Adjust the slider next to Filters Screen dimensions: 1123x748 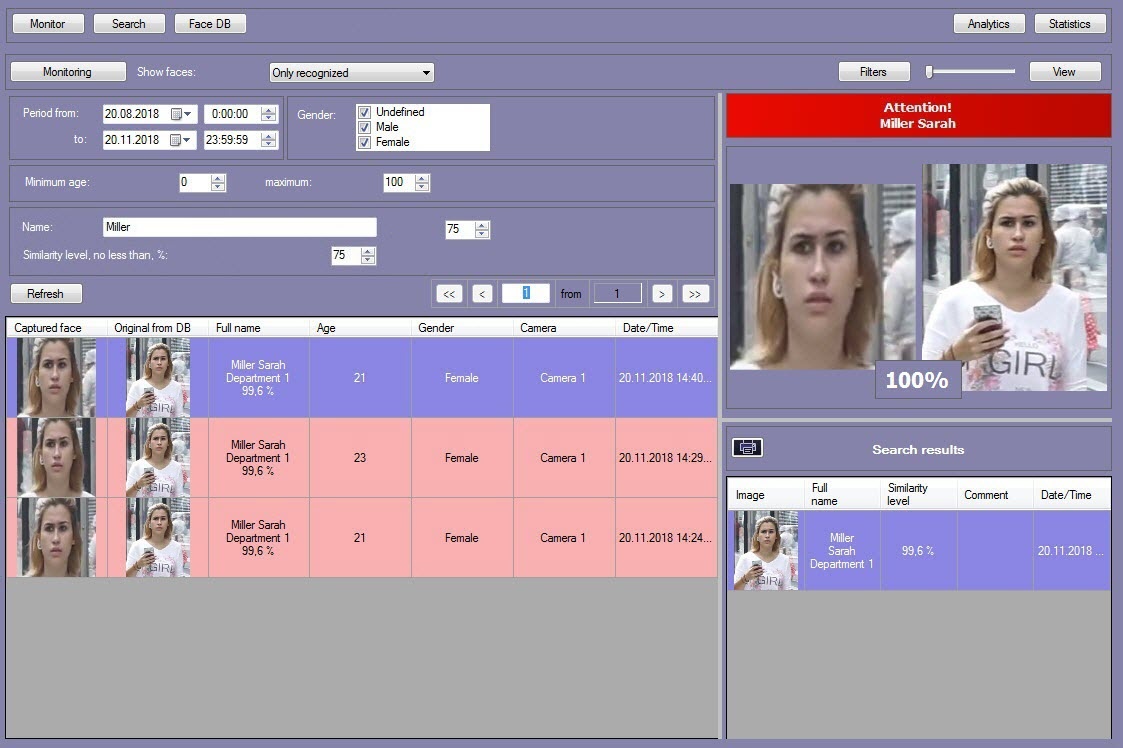929,72
